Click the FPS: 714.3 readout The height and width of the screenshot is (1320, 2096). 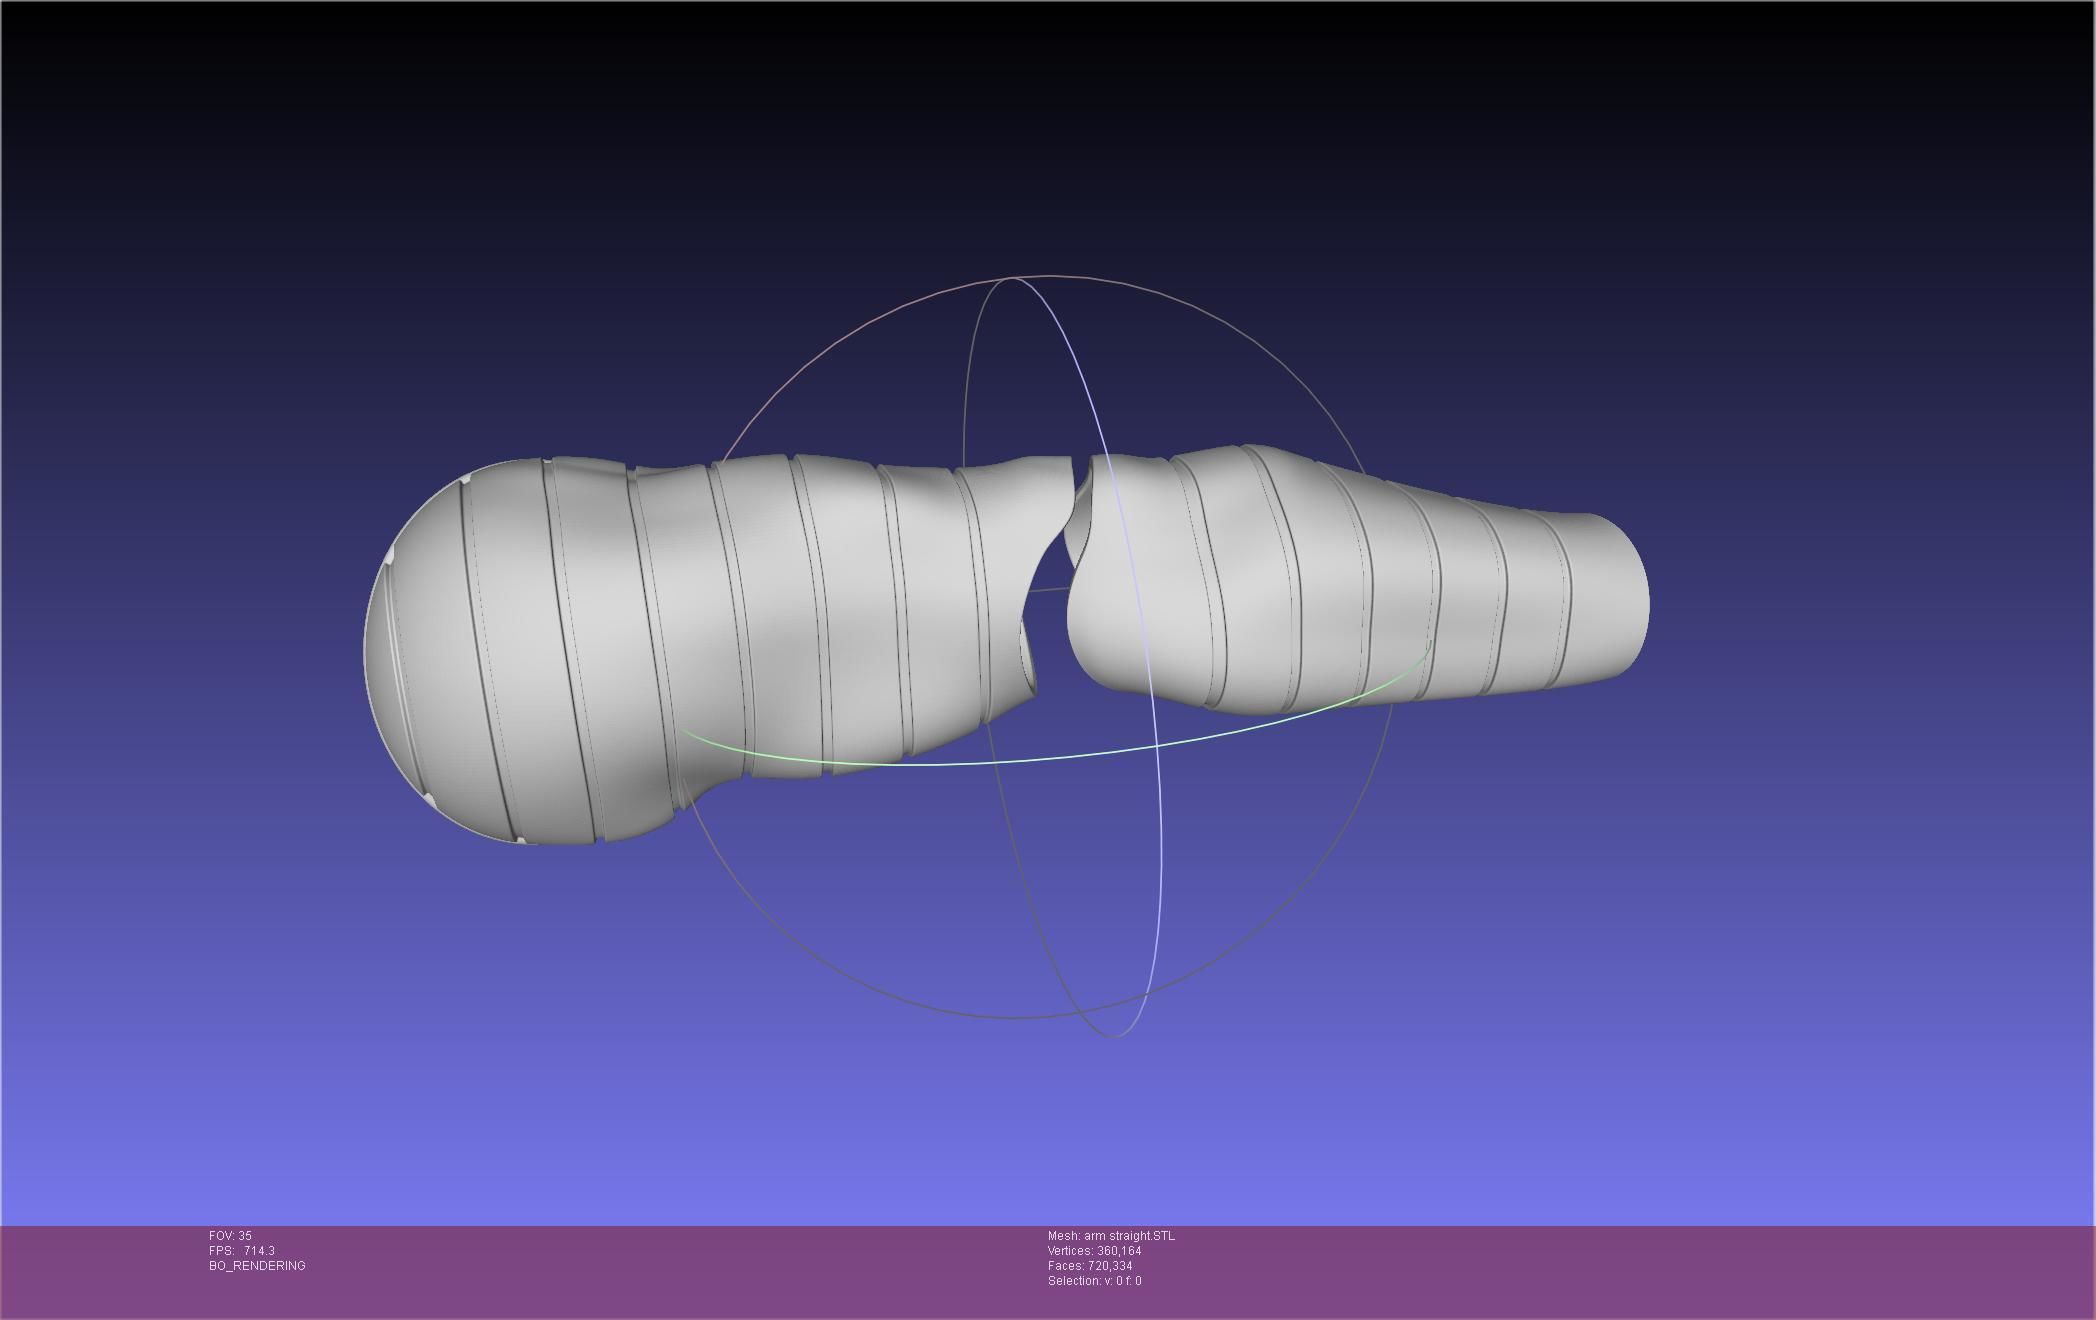(x=242, y=1251)
